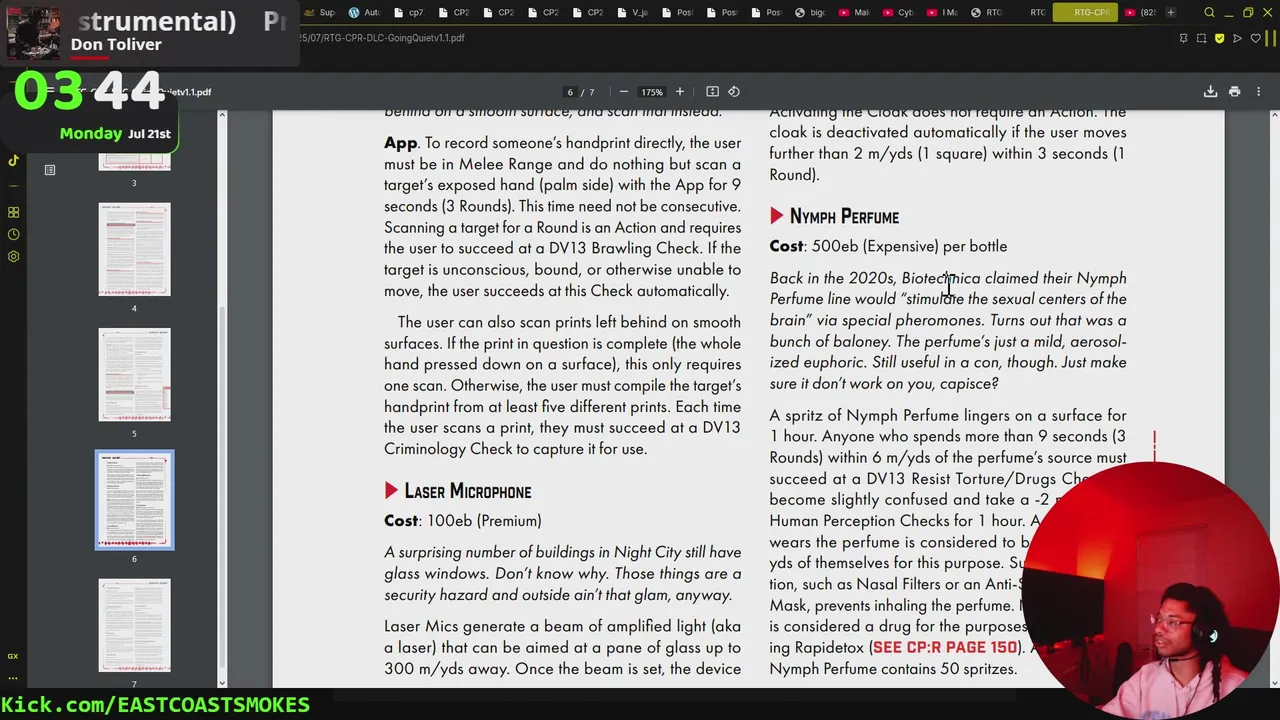Take a snapshot with the dashed-square icon
The image size is (1280, 720).
tap(1201, 38)
